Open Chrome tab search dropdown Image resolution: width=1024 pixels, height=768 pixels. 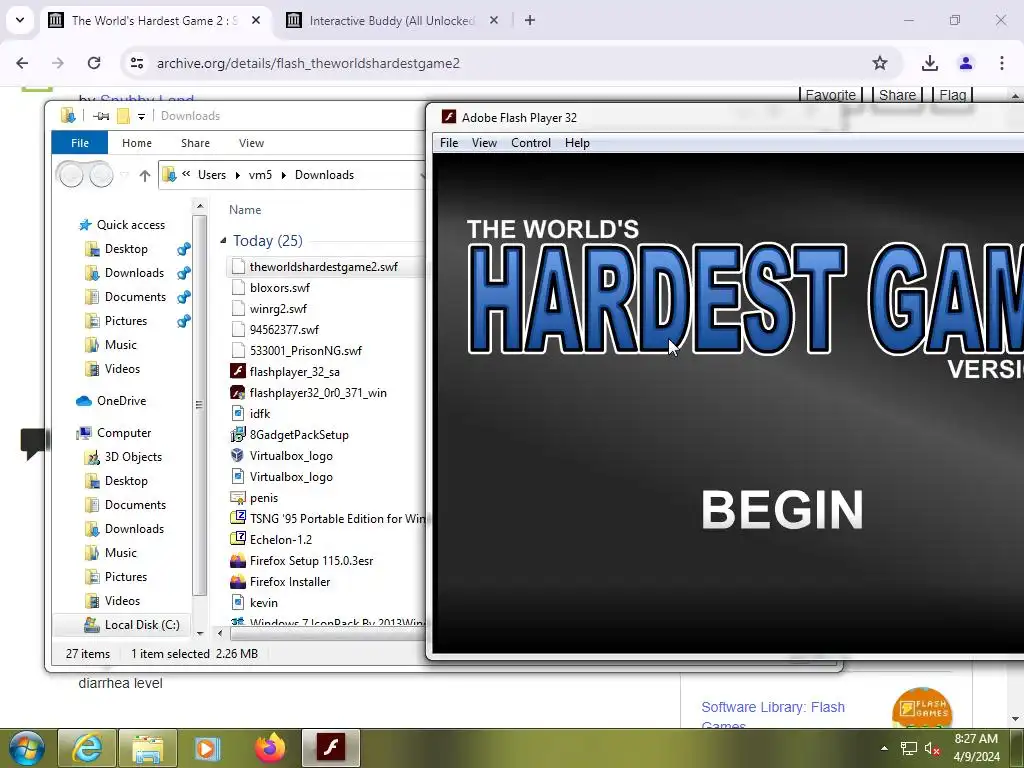[20, 20]
